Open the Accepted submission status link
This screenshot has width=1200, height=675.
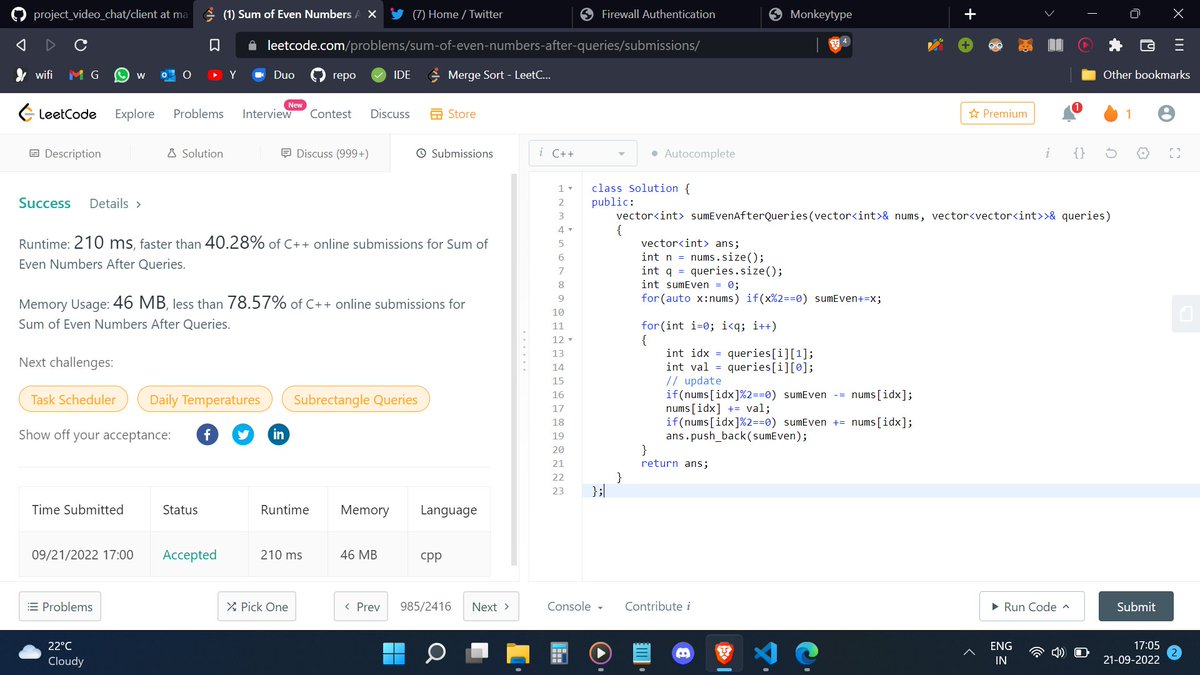[x=189, y=555]
